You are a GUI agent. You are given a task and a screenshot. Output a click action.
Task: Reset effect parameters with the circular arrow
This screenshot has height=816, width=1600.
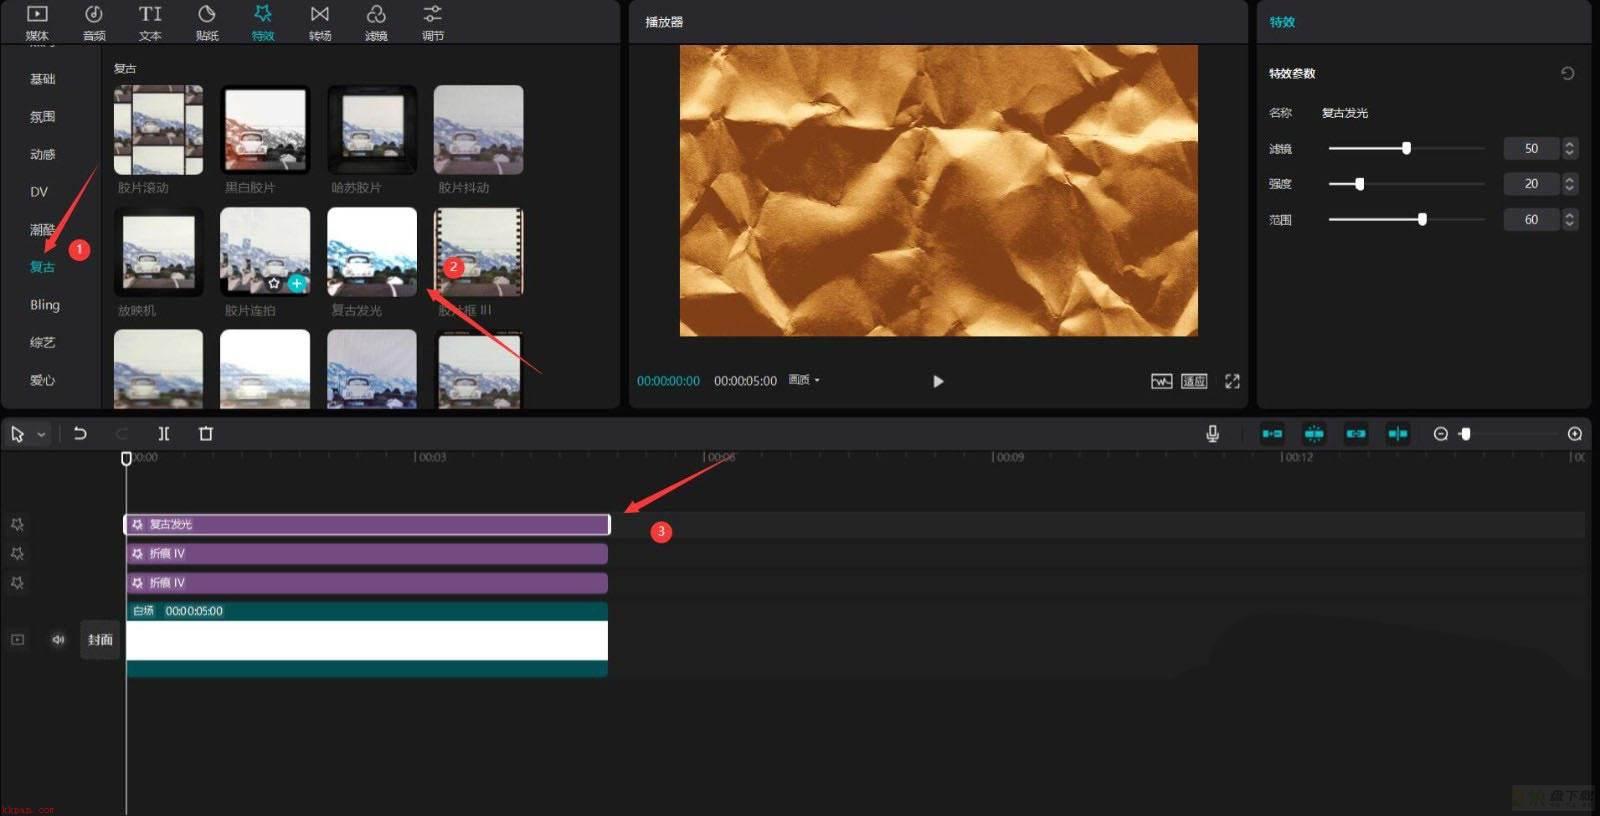coord(1568,73)
